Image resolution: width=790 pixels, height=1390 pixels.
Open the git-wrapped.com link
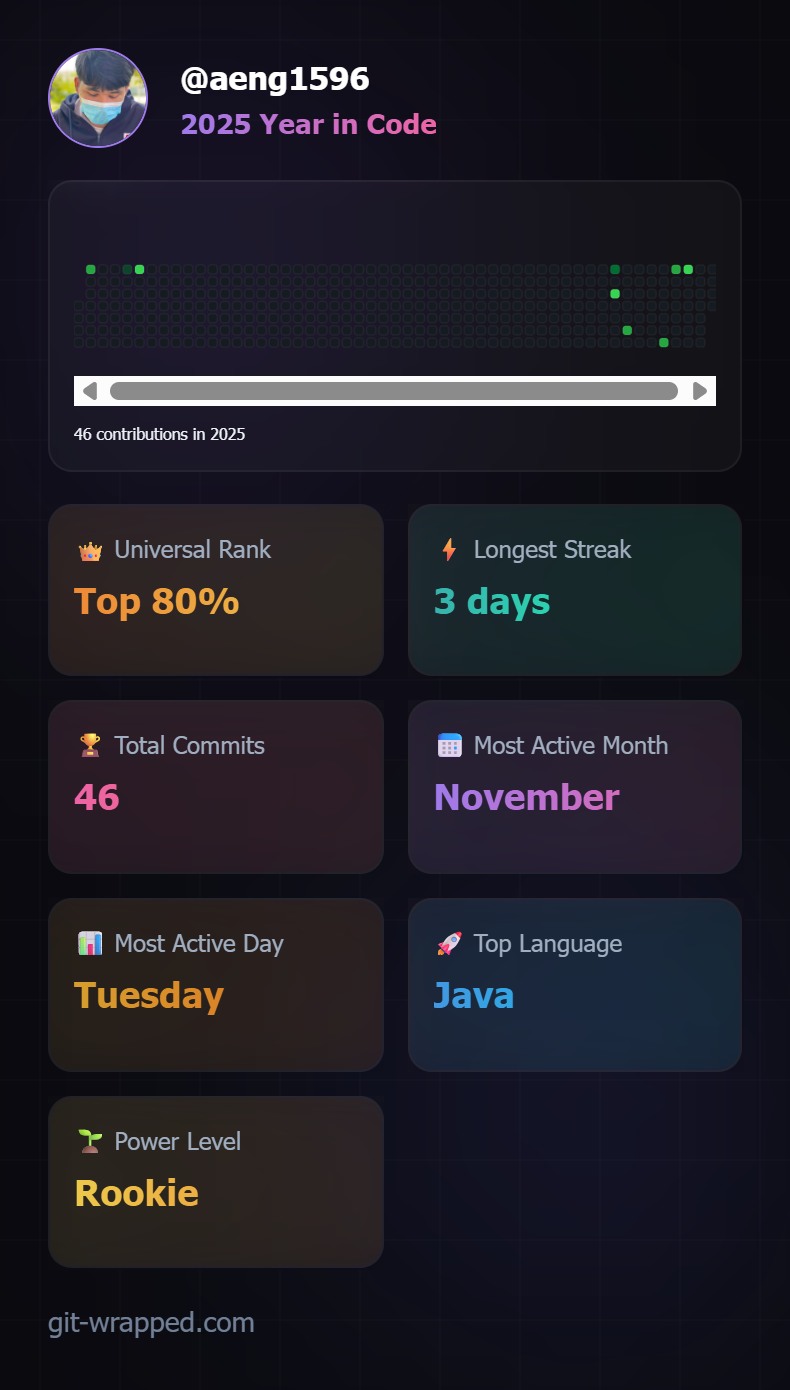point(151,1323)
